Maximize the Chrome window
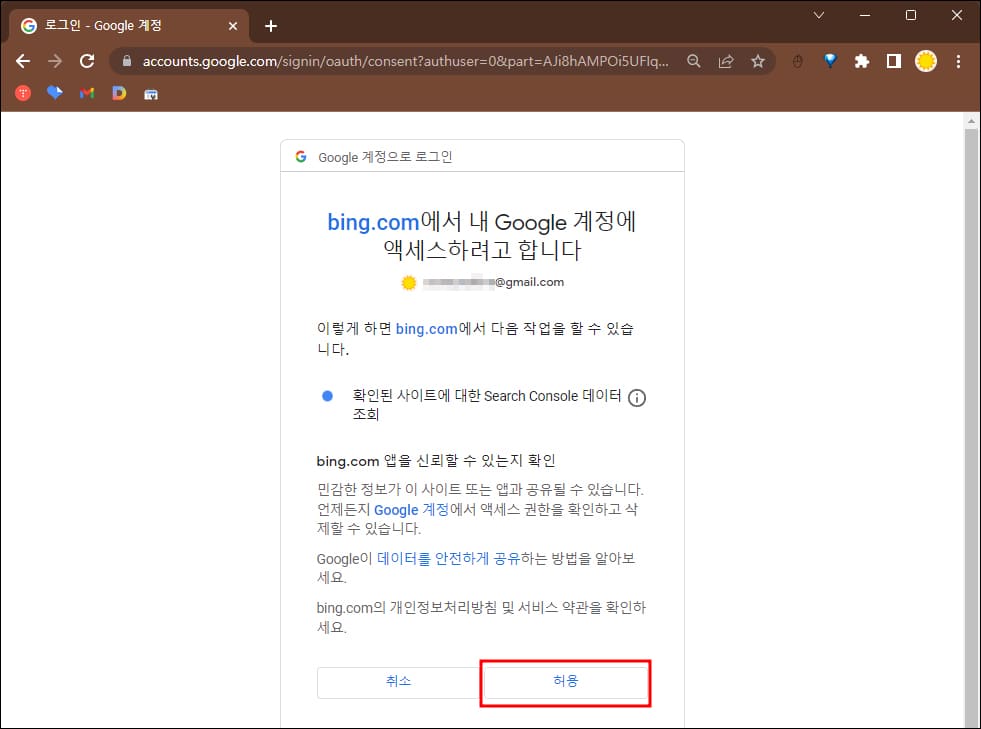 pos(911,15)
